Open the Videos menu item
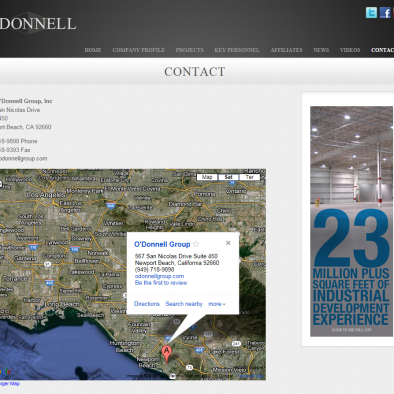The height and width of the screenshot is (394, 394). click(350, 50)
